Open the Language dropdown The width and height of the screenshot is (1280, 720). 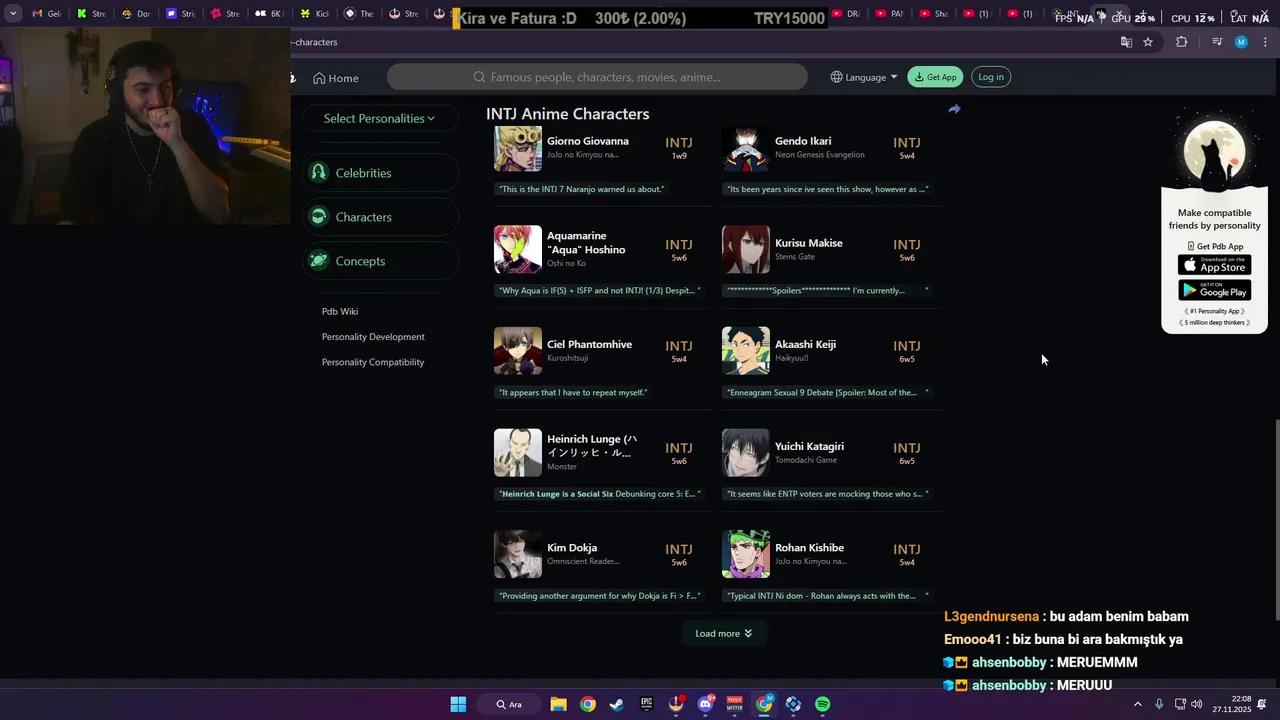pos(864,77)
